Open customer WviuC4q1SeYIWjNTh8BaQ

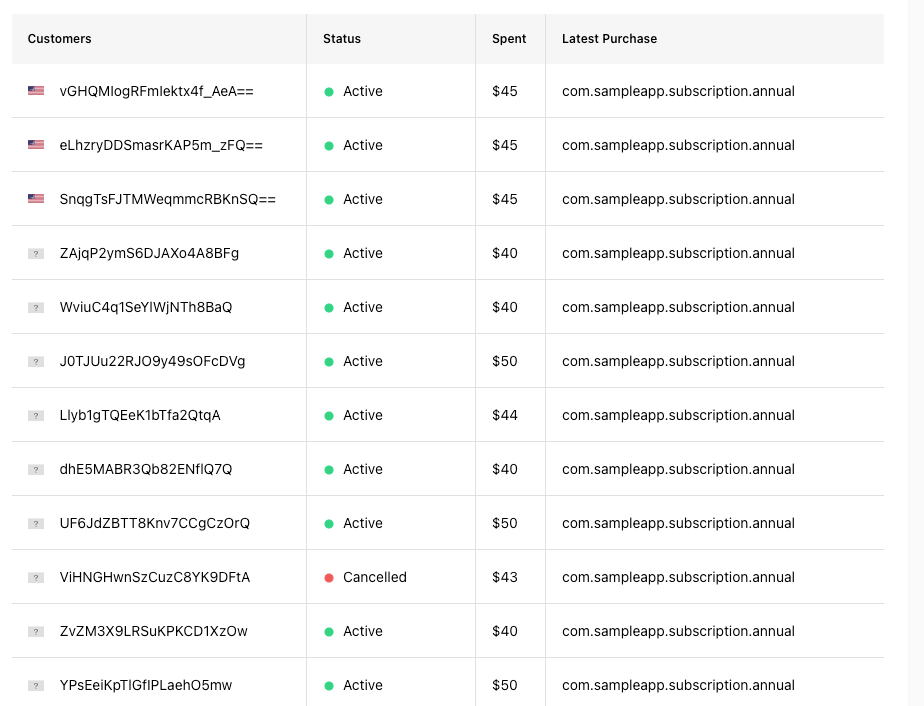pyautogui.click(x=146, y=308)
